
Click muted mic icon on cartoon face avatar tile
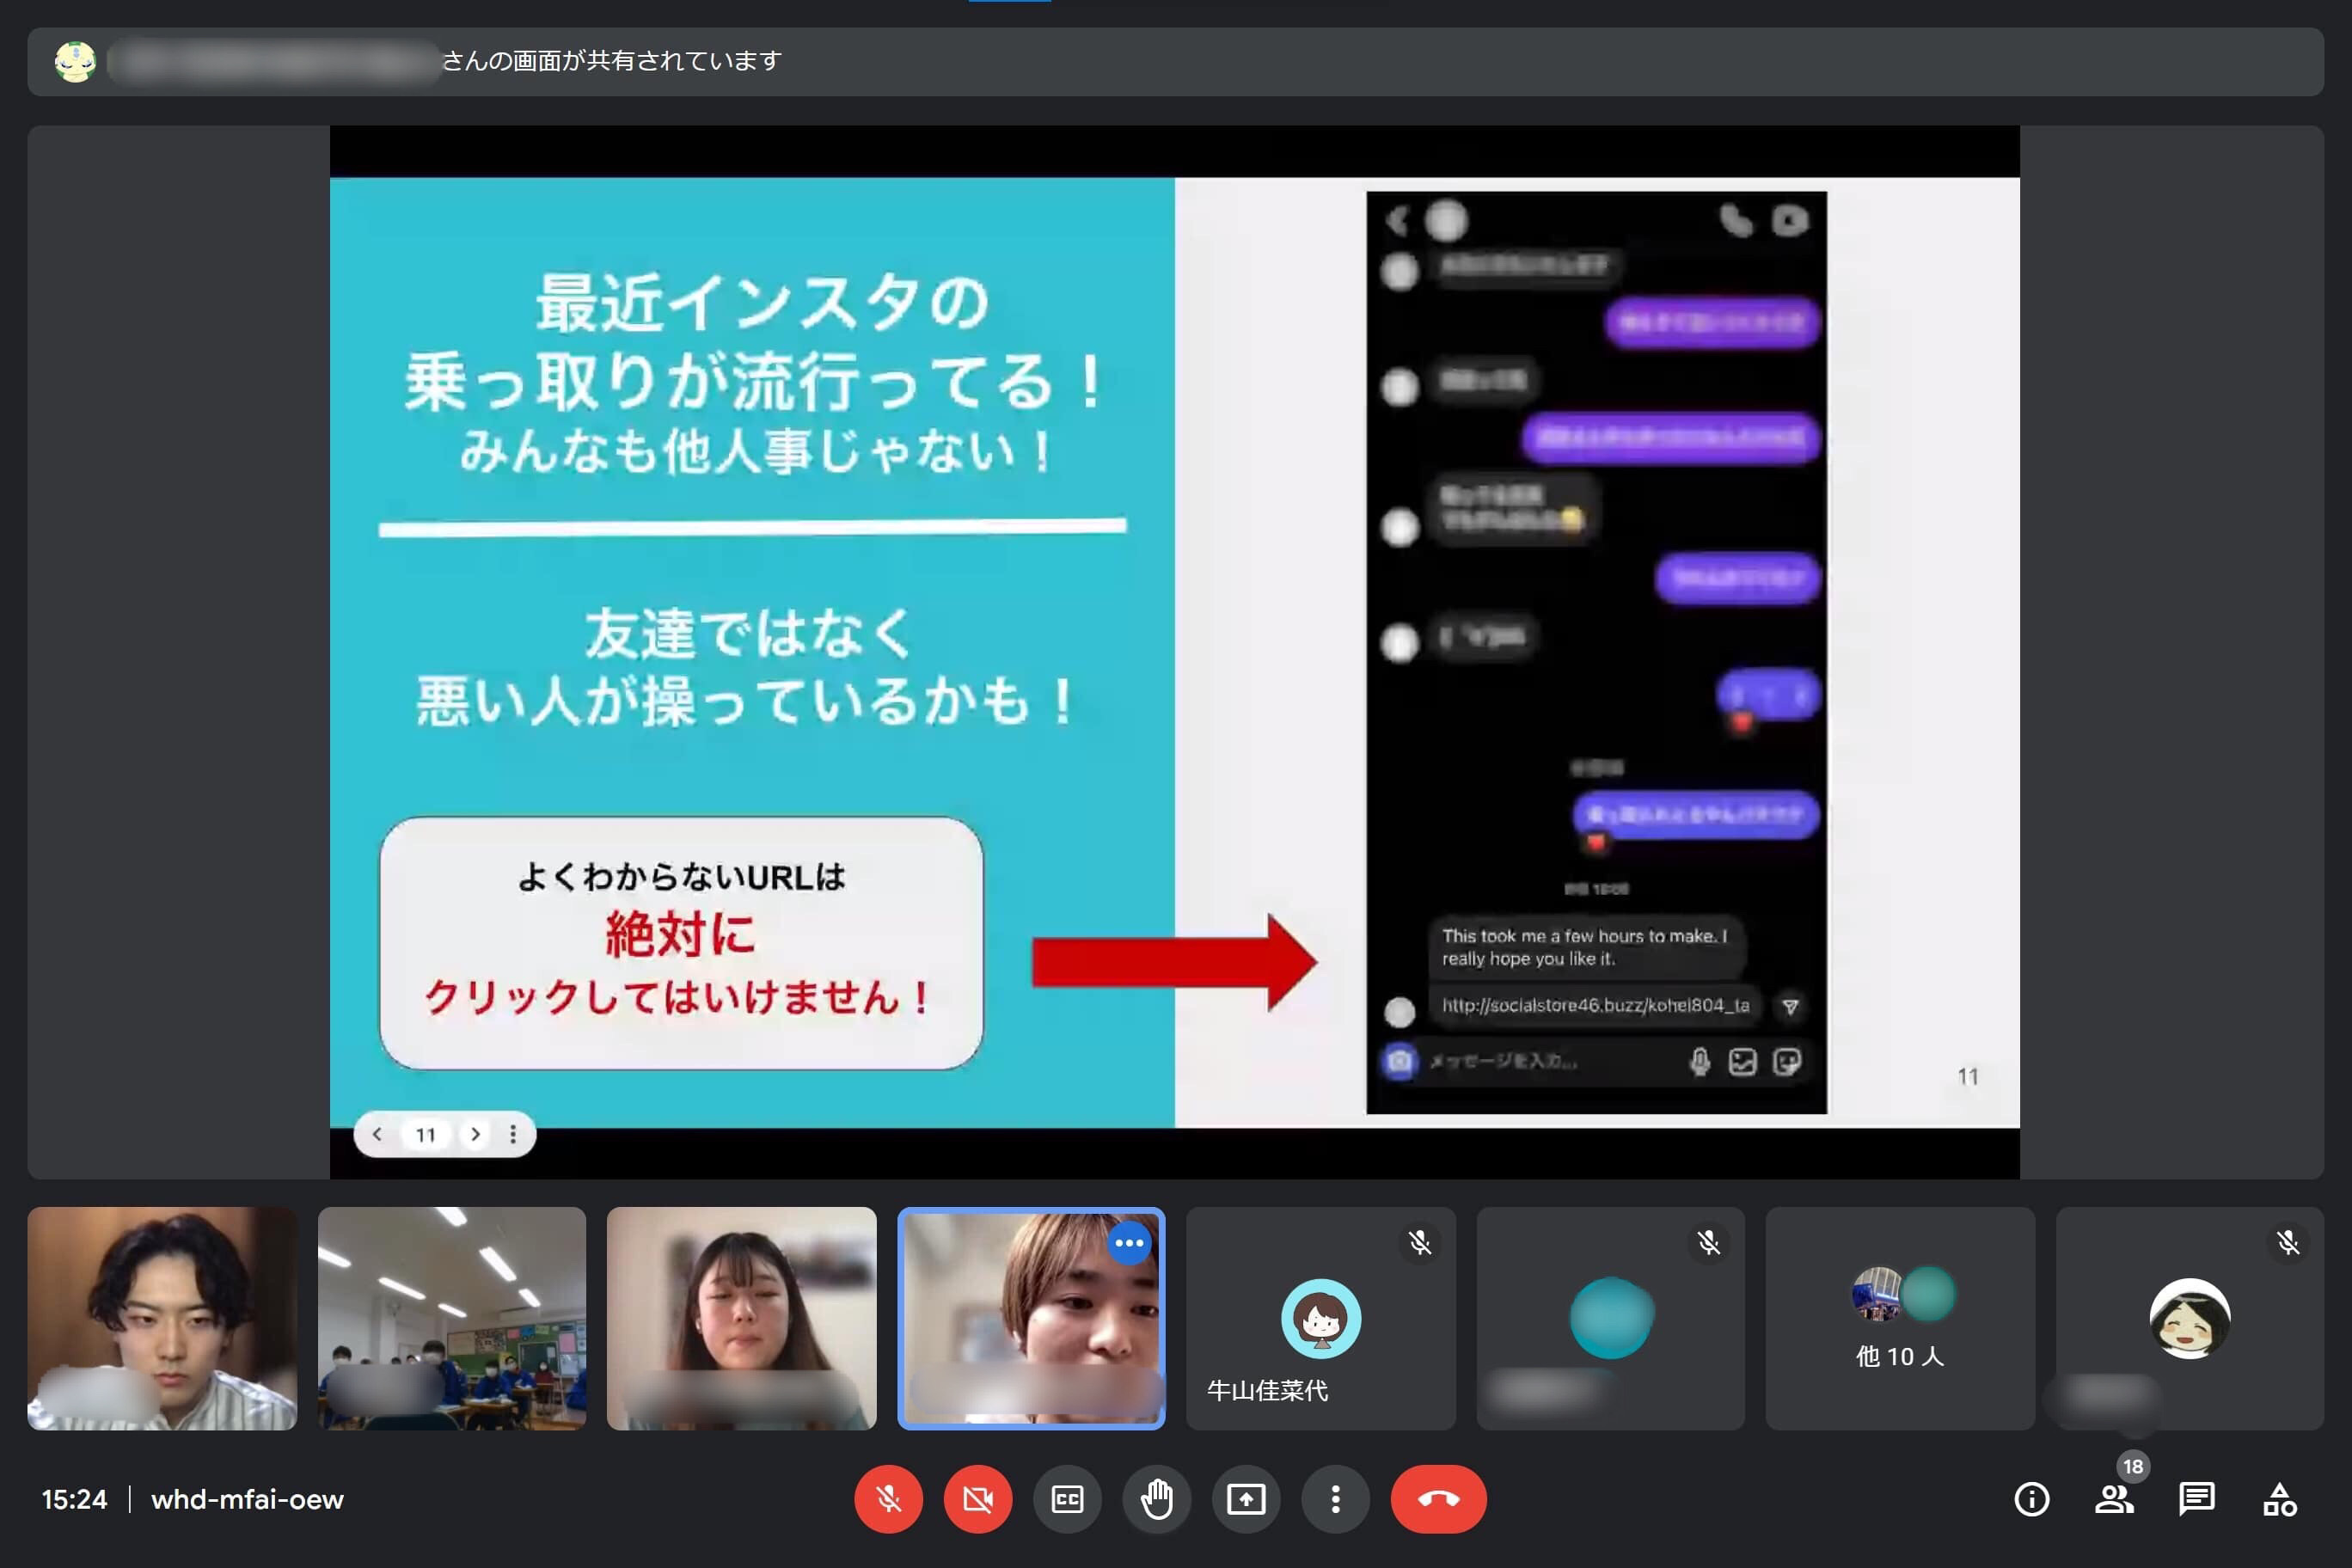2288,1243
